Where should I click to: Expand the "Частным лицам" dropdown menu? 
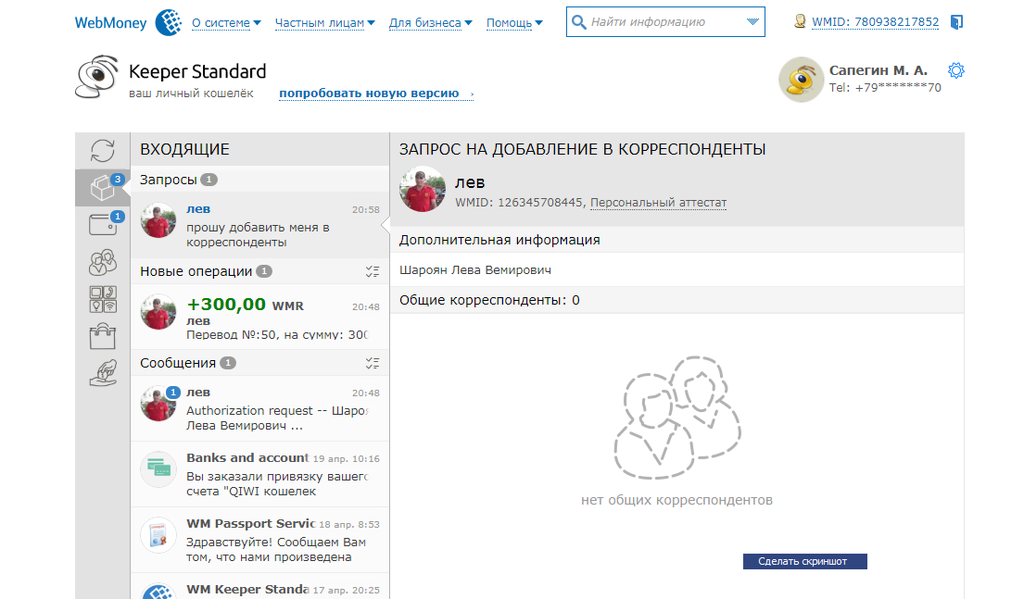pyautogui.click(x=325, y=23)
